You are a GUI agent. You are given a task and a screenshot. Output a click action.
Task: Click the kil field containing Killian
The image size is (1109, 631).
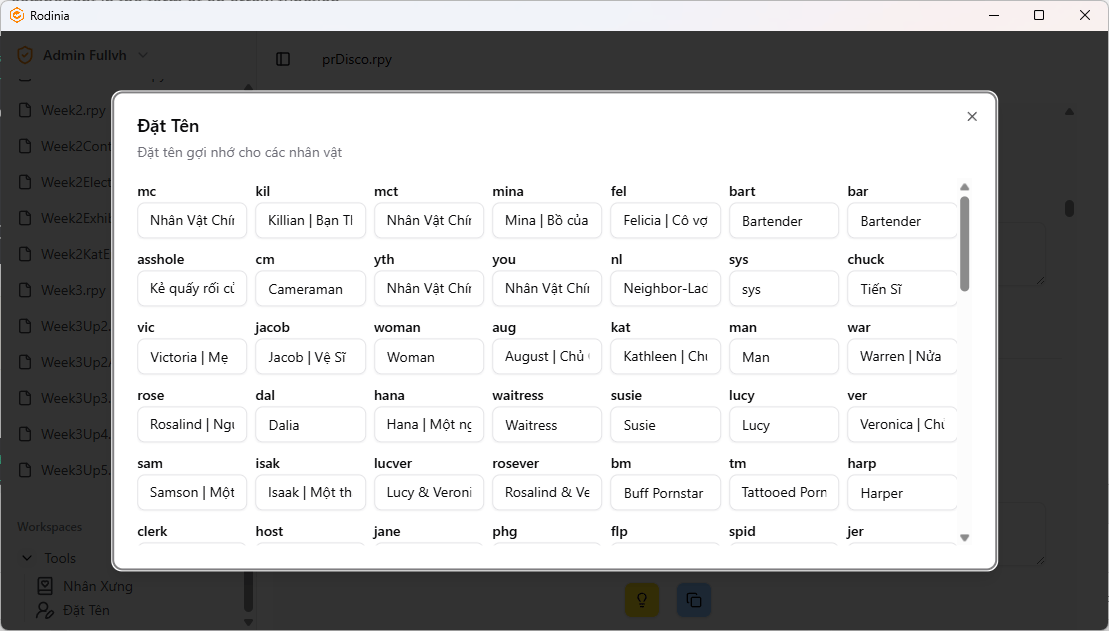(x=310, y=221)
